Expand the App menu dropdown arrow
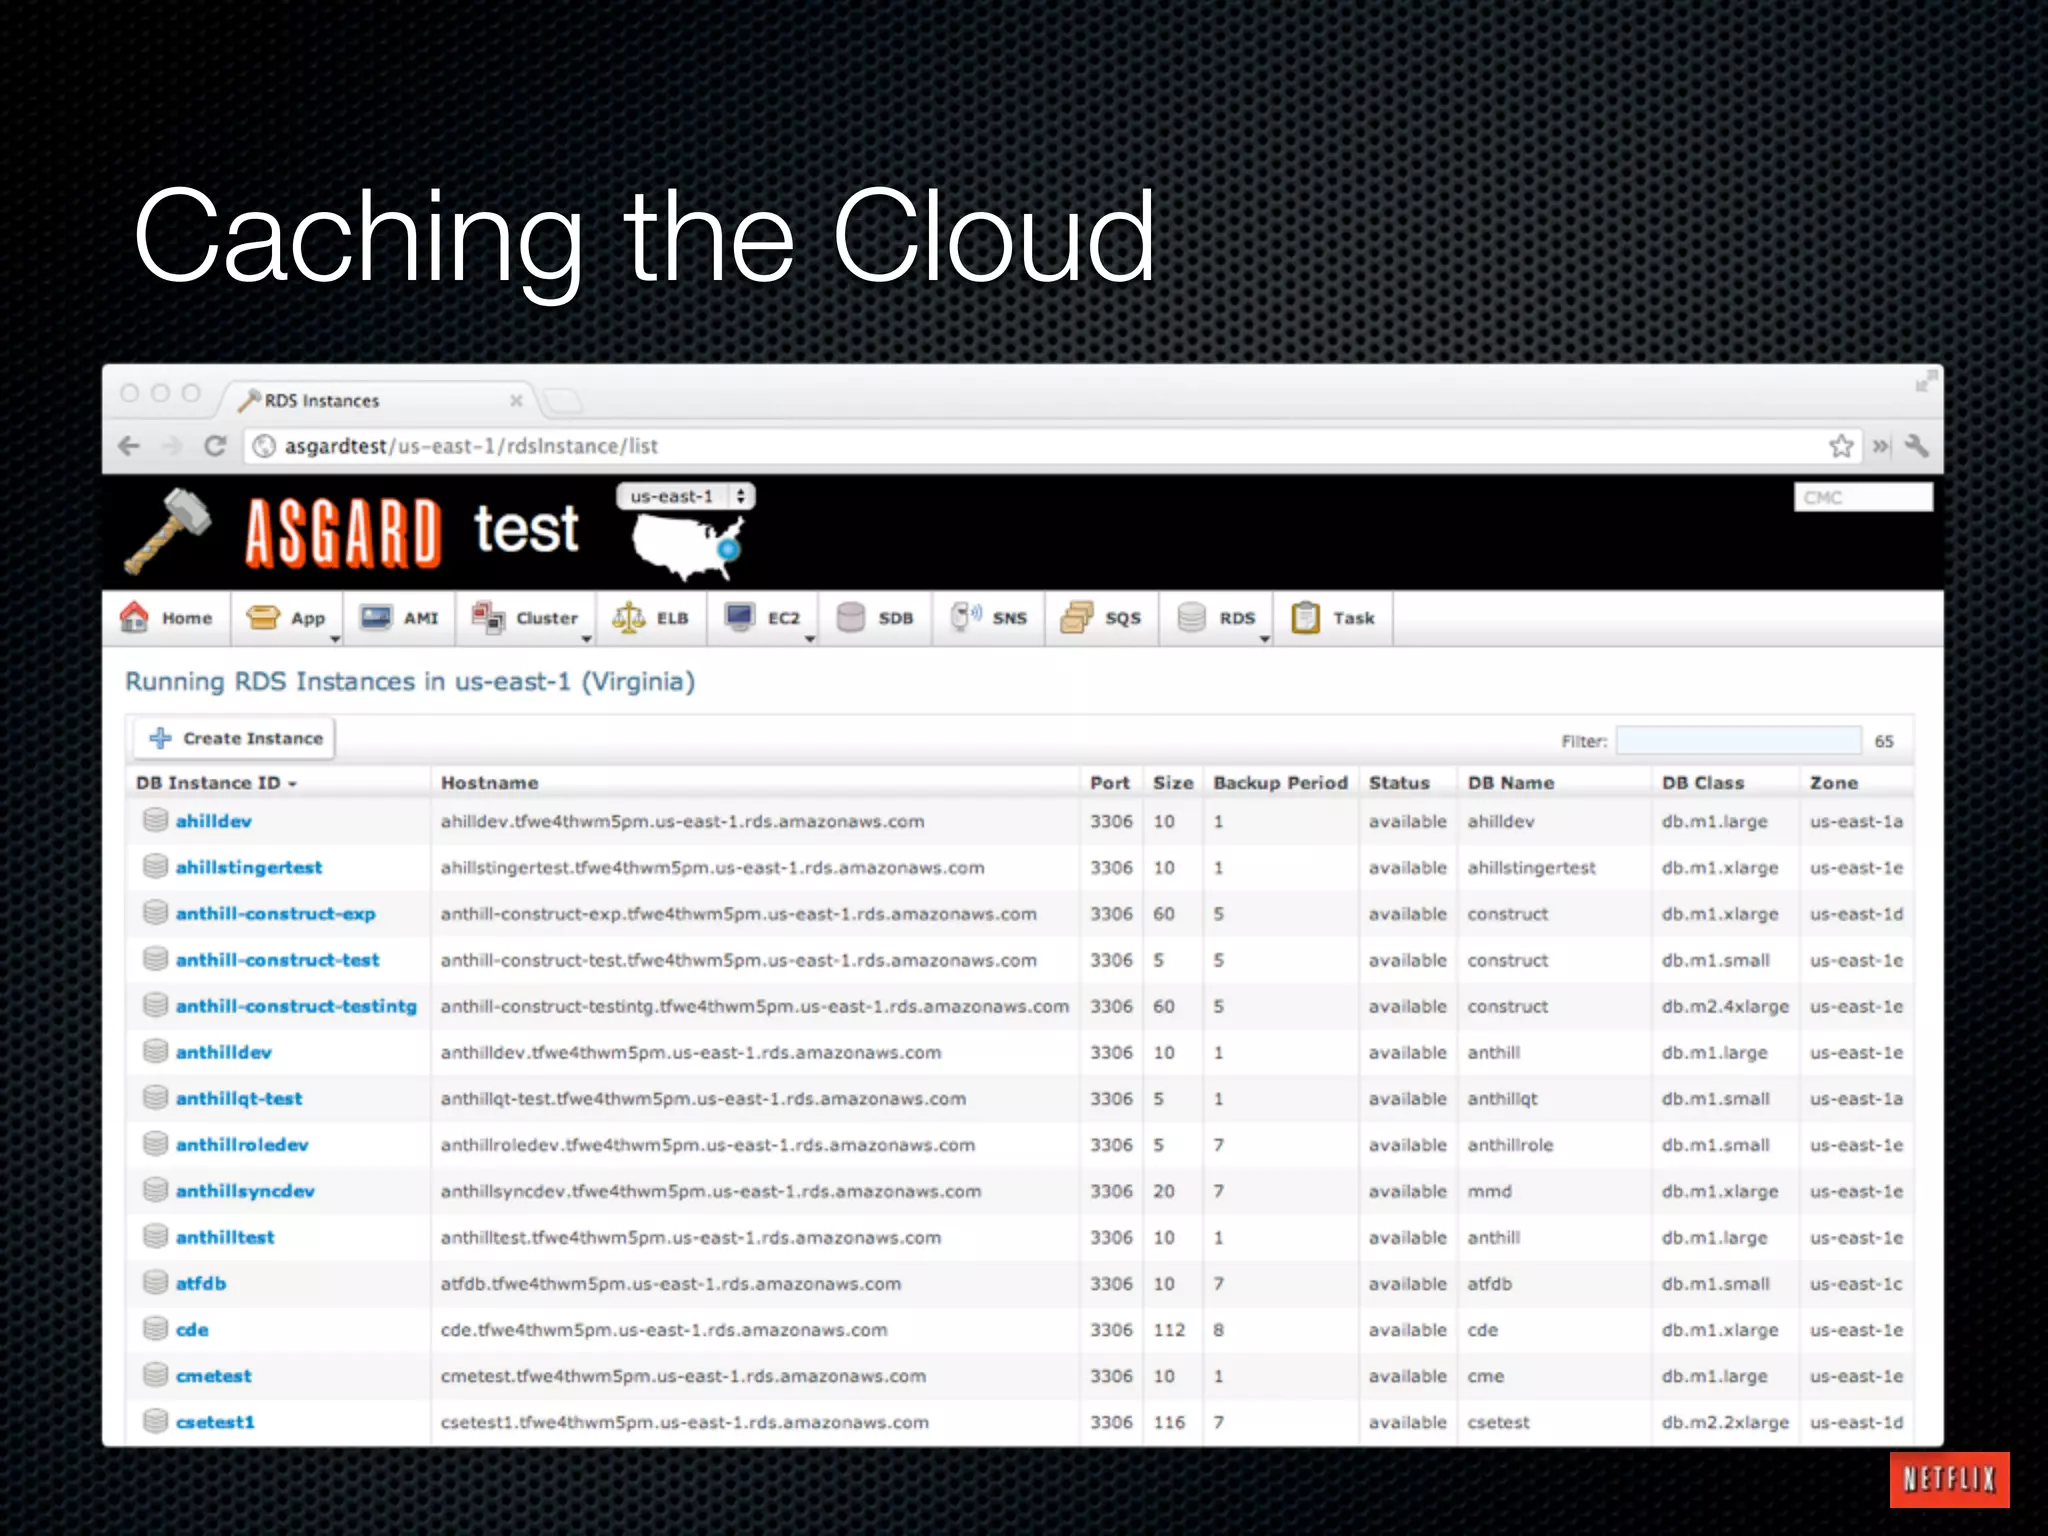Screen dimensions: 2048x1536 click(x=335, y=638)
